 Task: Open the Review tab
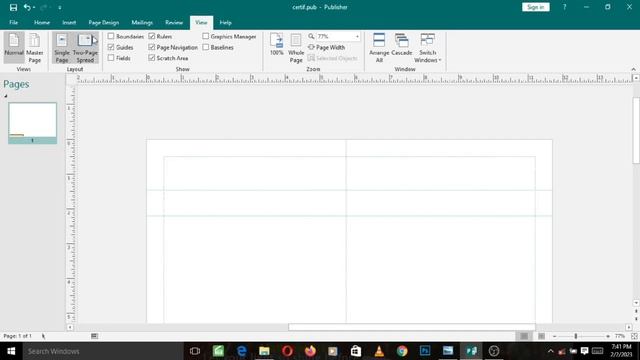point(174,22)
